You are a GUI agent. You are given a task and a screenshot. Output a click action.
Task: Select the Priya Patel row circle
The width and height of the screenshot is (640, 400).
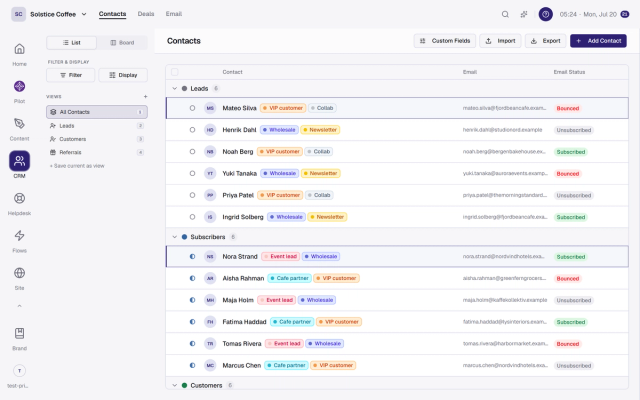click(192, 195)
